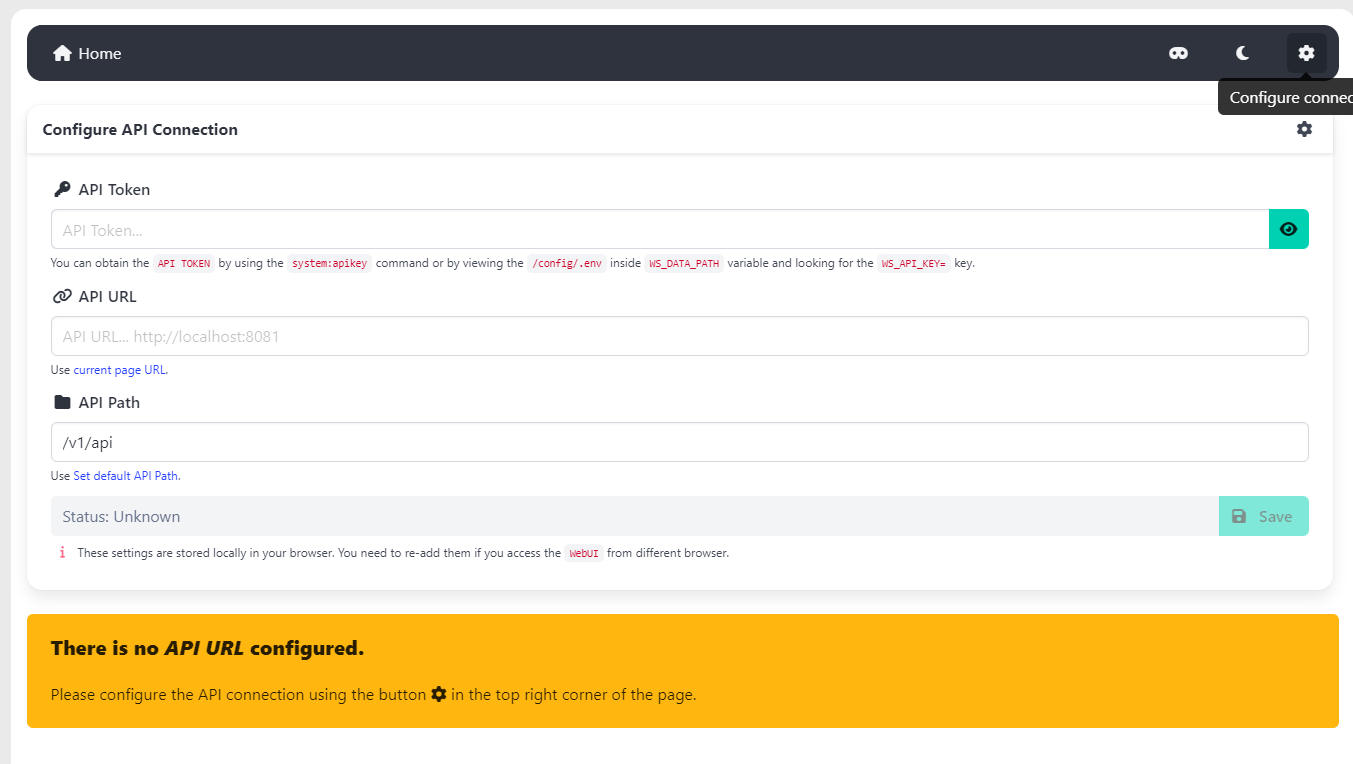Toggle API token visibility with eye button
The height and width of the screenshot is (764, 1353).
coord(1288,230)
